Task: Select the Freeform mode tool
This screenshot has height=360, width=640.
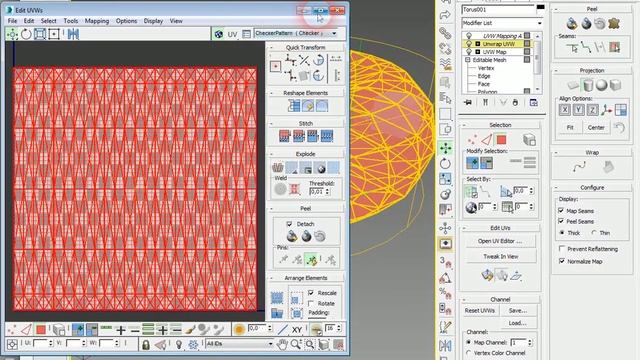Action: [x=54, y=34]
